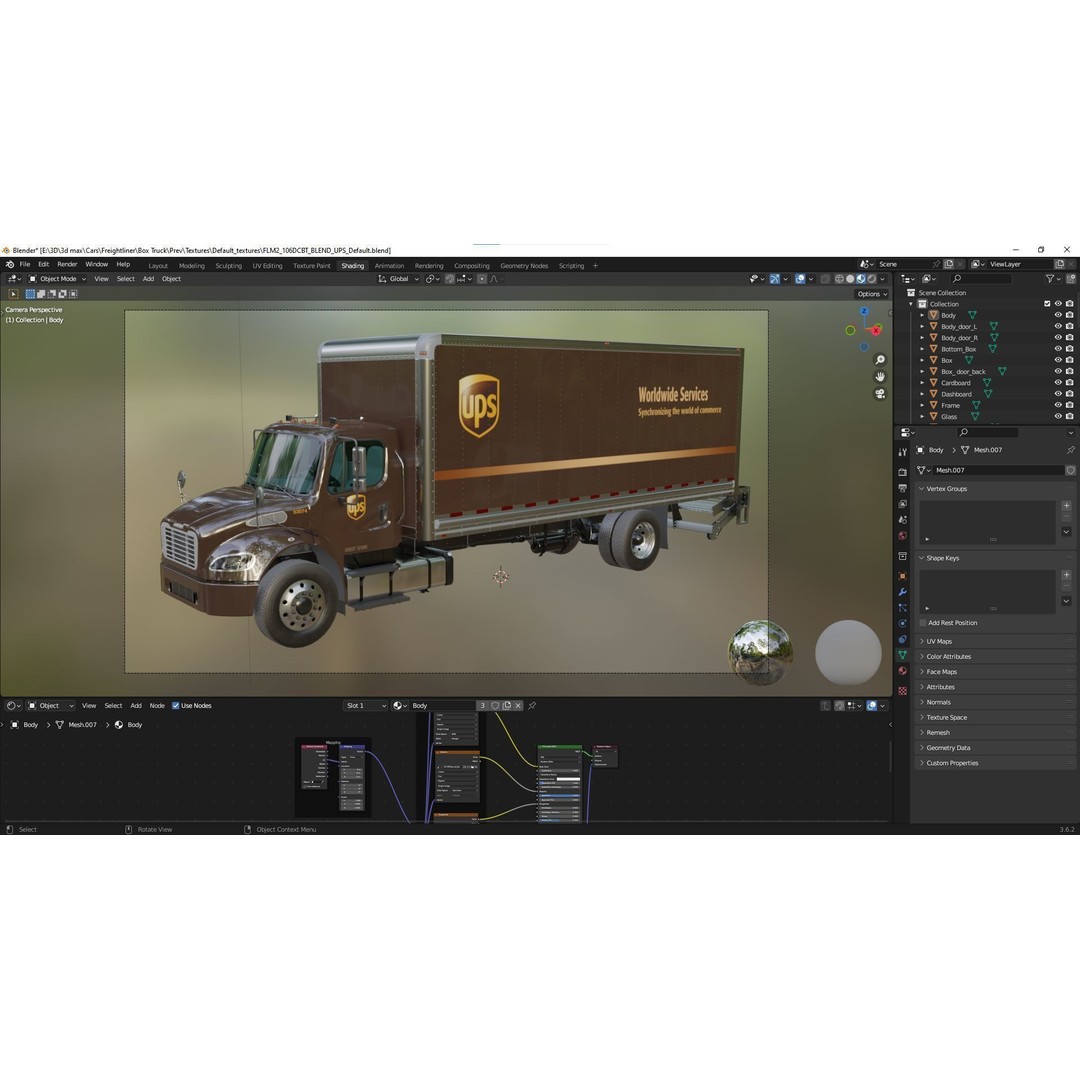Add a new shape key with plus
Screen dimensions: 1080x1080
click(1066, 575)
